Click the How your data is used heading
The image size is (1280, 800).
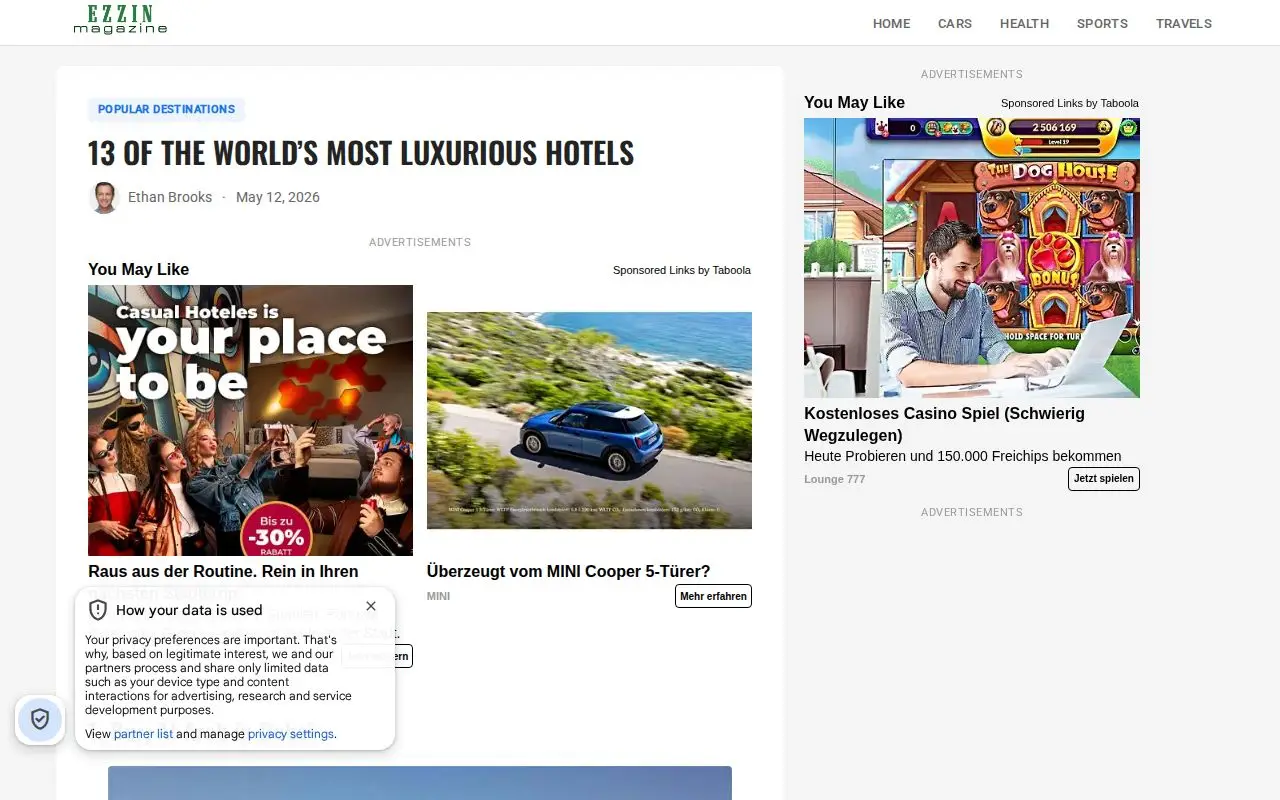coord(189,610)
